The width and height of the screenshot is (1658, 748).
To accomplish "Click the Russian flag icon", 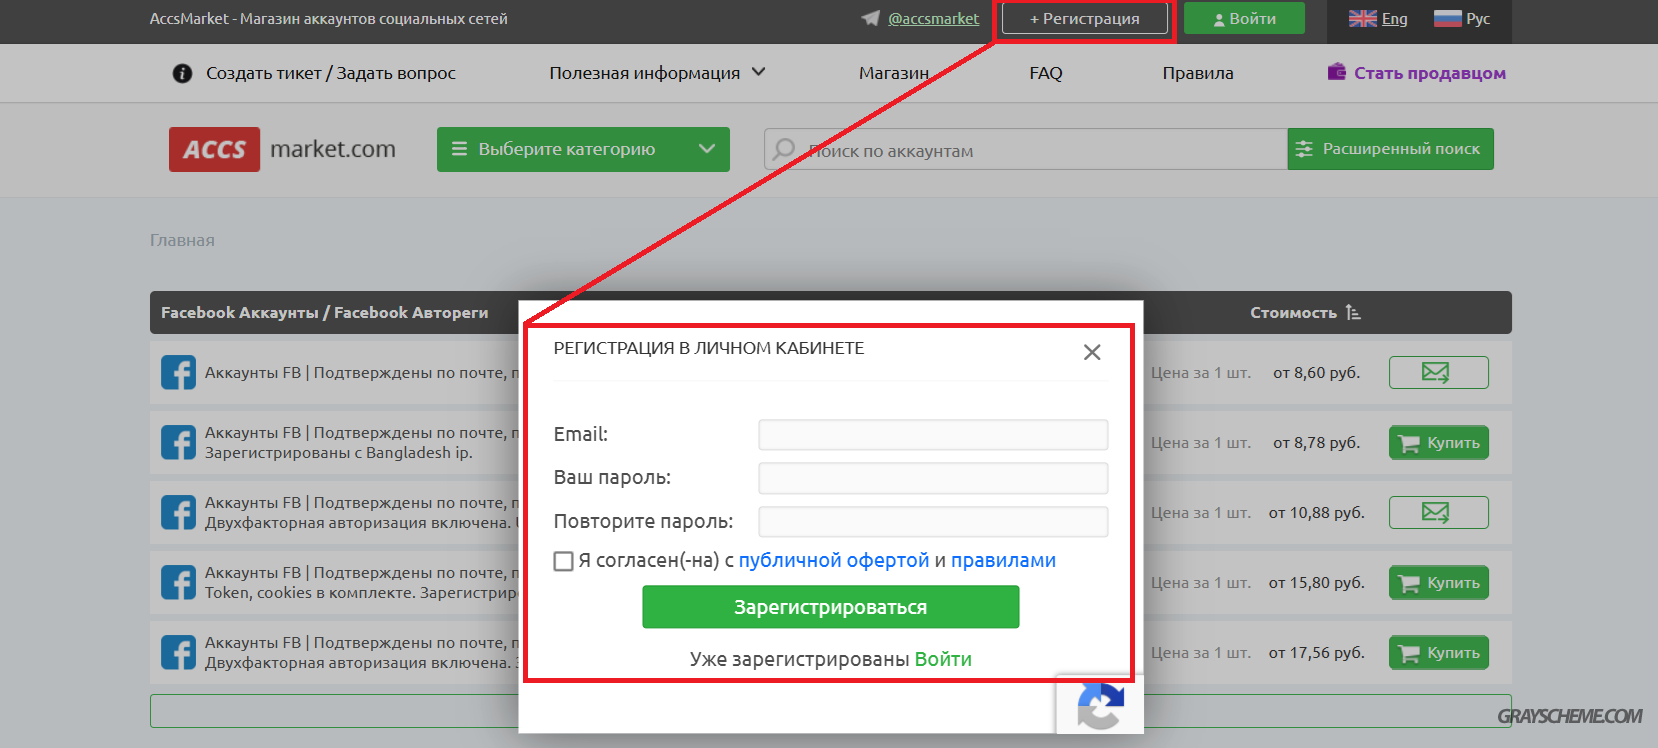I will click(x=1447, y=19).
